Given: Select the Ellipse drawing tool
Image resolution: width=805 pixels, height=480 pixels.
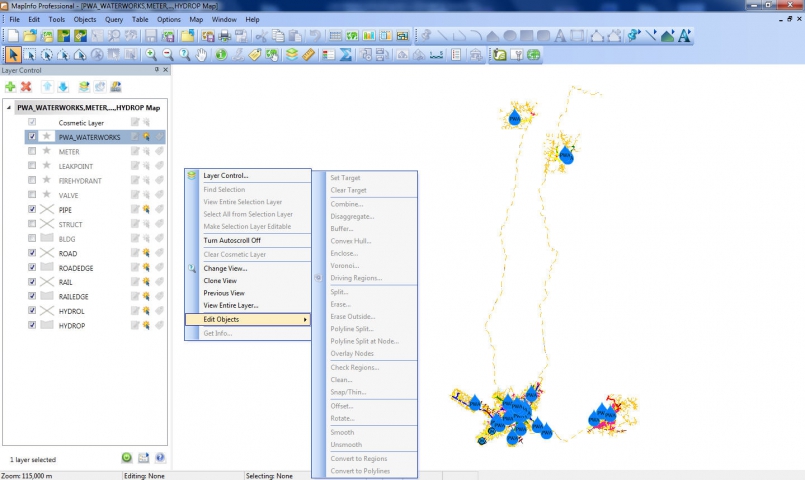Looking at the screenshot, I should pyautogui.click(x=510, y=35).
